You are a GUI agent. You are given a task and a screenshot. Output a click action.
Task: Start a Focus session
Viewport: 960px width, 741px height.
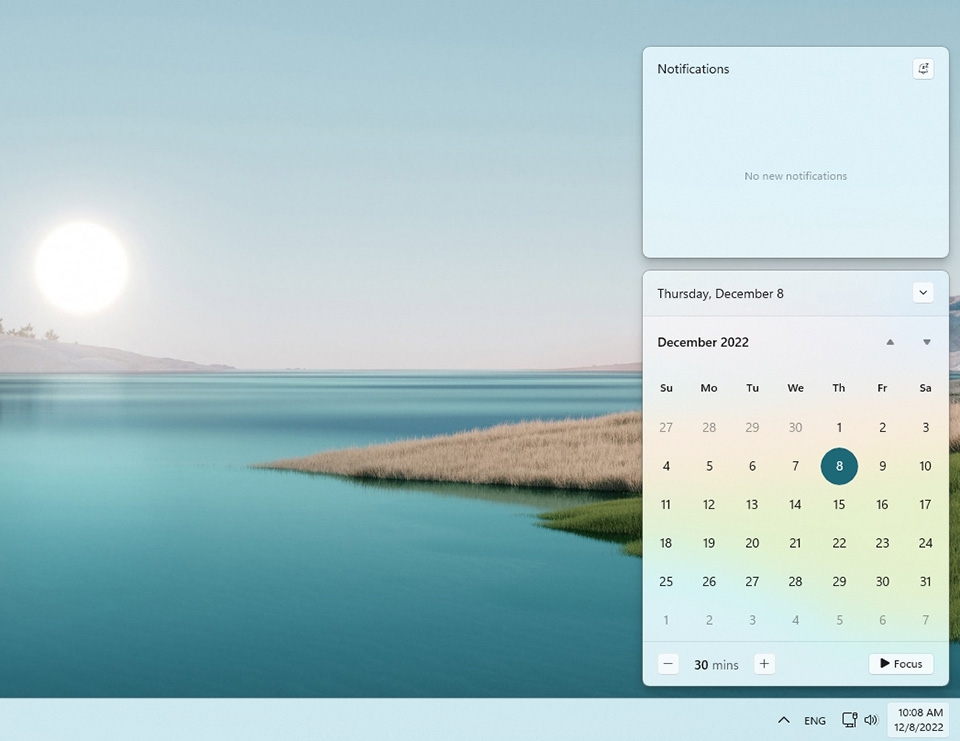pos(900,663)
